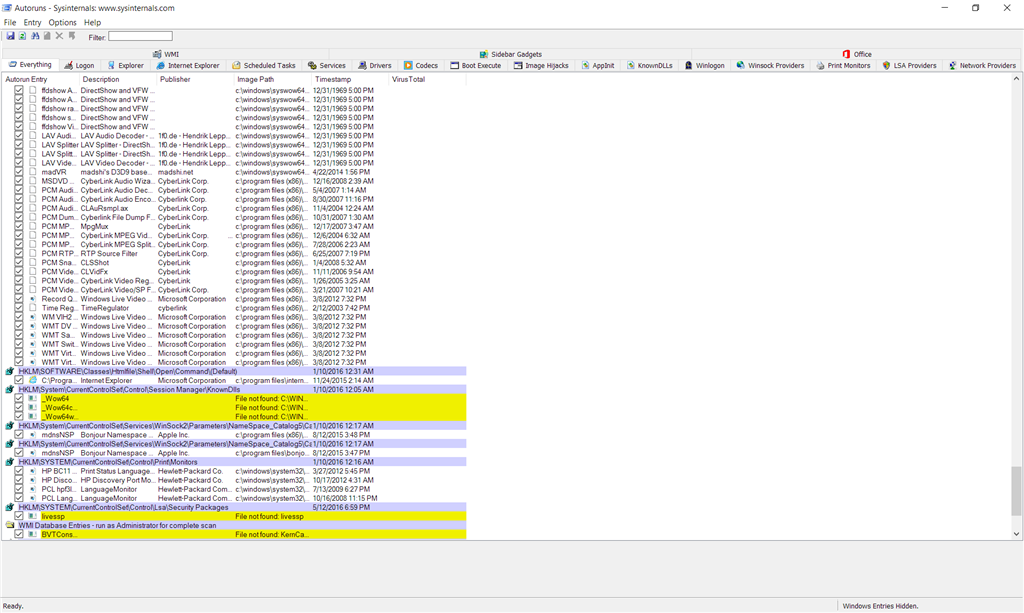Click 'Windows Entries Hidden.' in status bar
The image size is (1024, 613).
(x=880, y=606)
